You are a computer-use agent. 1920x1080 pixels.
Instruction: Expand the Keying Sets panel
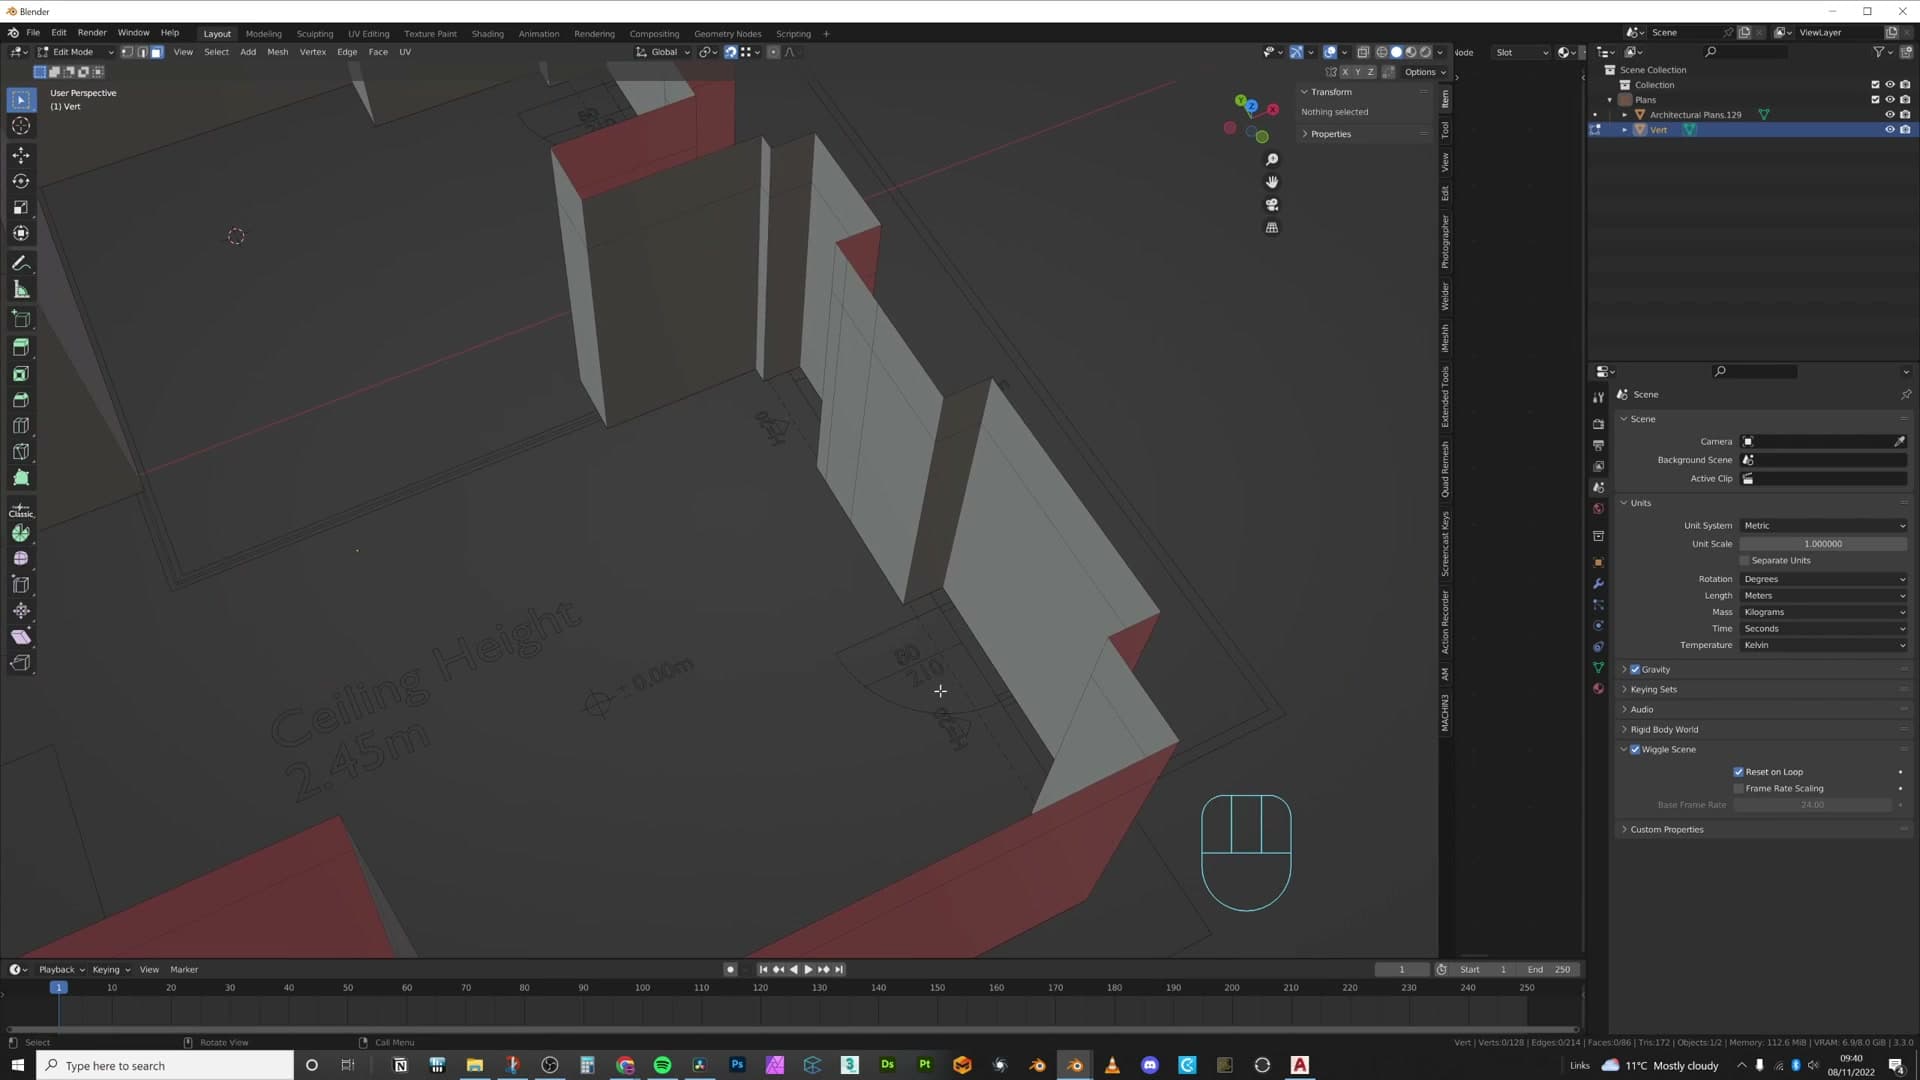1653,690
